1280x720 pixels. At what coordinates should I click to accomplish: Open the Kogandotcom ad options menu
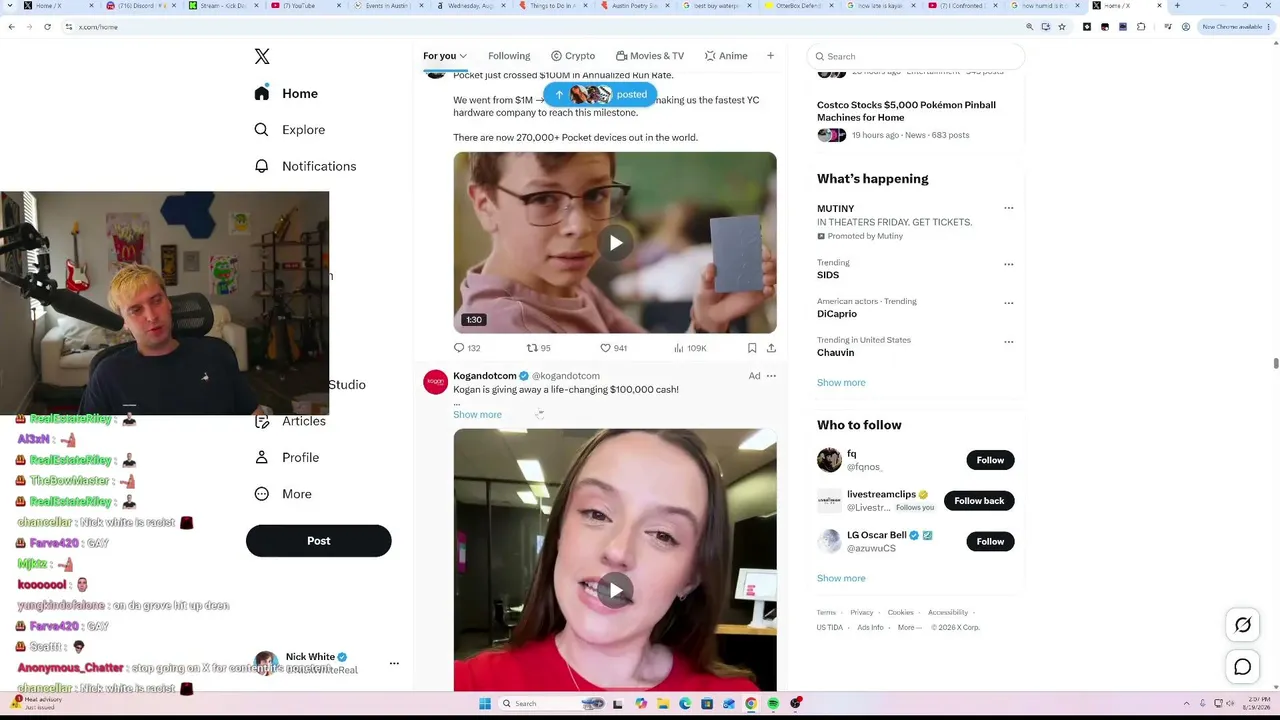click(771, 376)
